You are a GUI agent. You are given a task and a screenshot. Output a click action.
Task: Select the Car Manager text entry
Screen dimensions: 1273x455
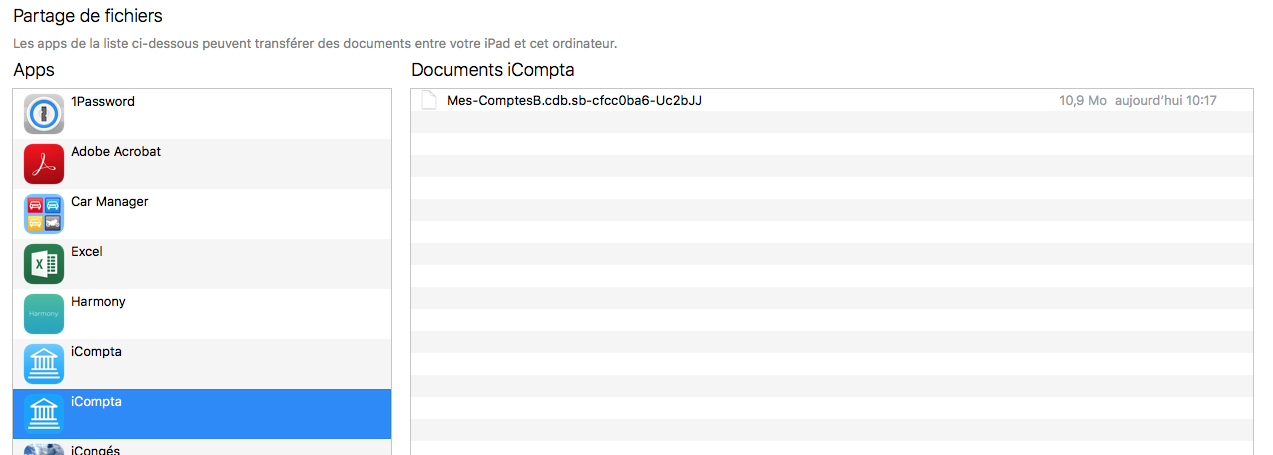pos(109,202)
